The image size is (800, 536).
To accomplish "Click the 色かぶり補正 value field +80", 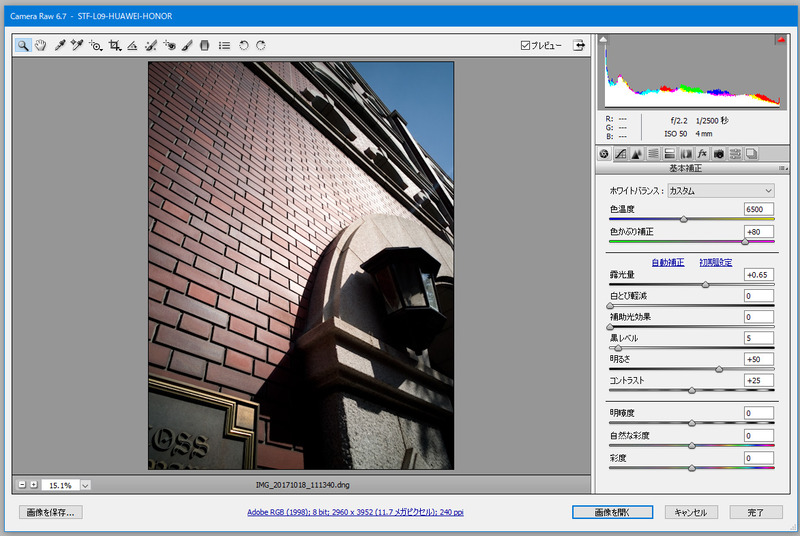I will point(758,232).
